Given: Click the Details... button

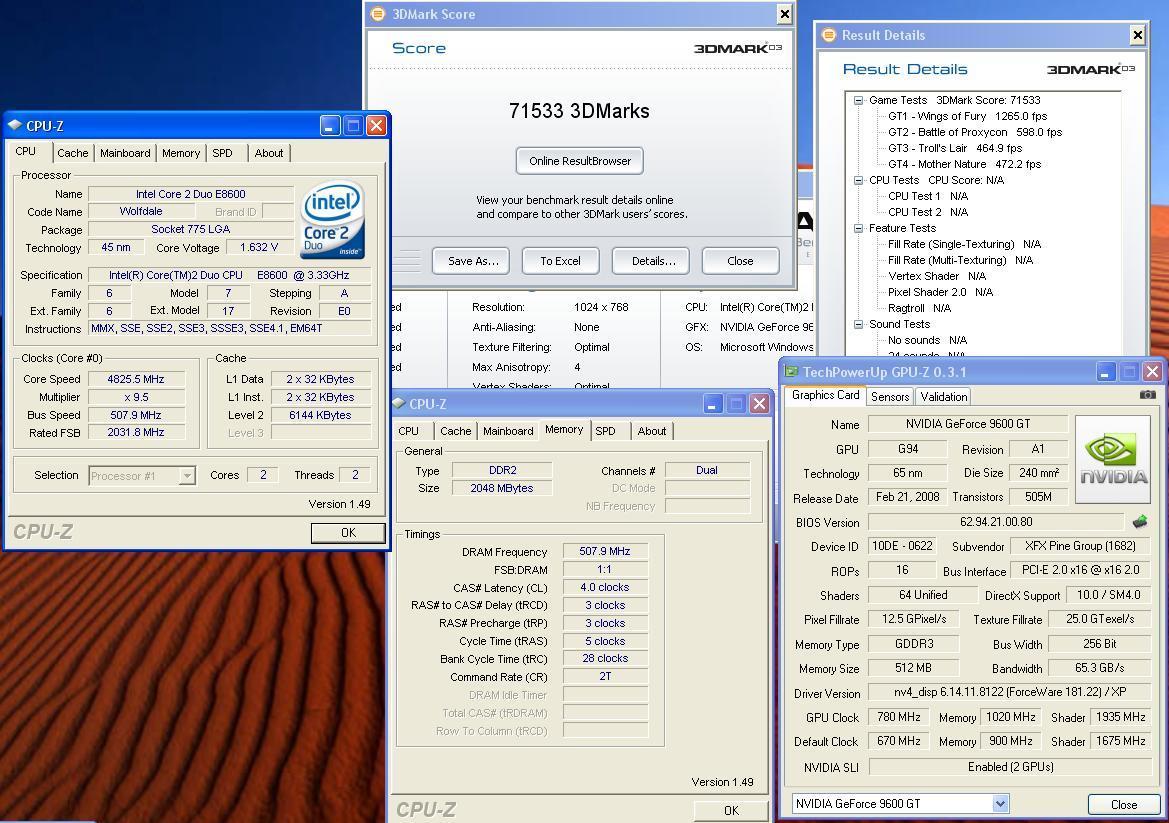Looking at the screenshot, I should [x=653, y=261].
